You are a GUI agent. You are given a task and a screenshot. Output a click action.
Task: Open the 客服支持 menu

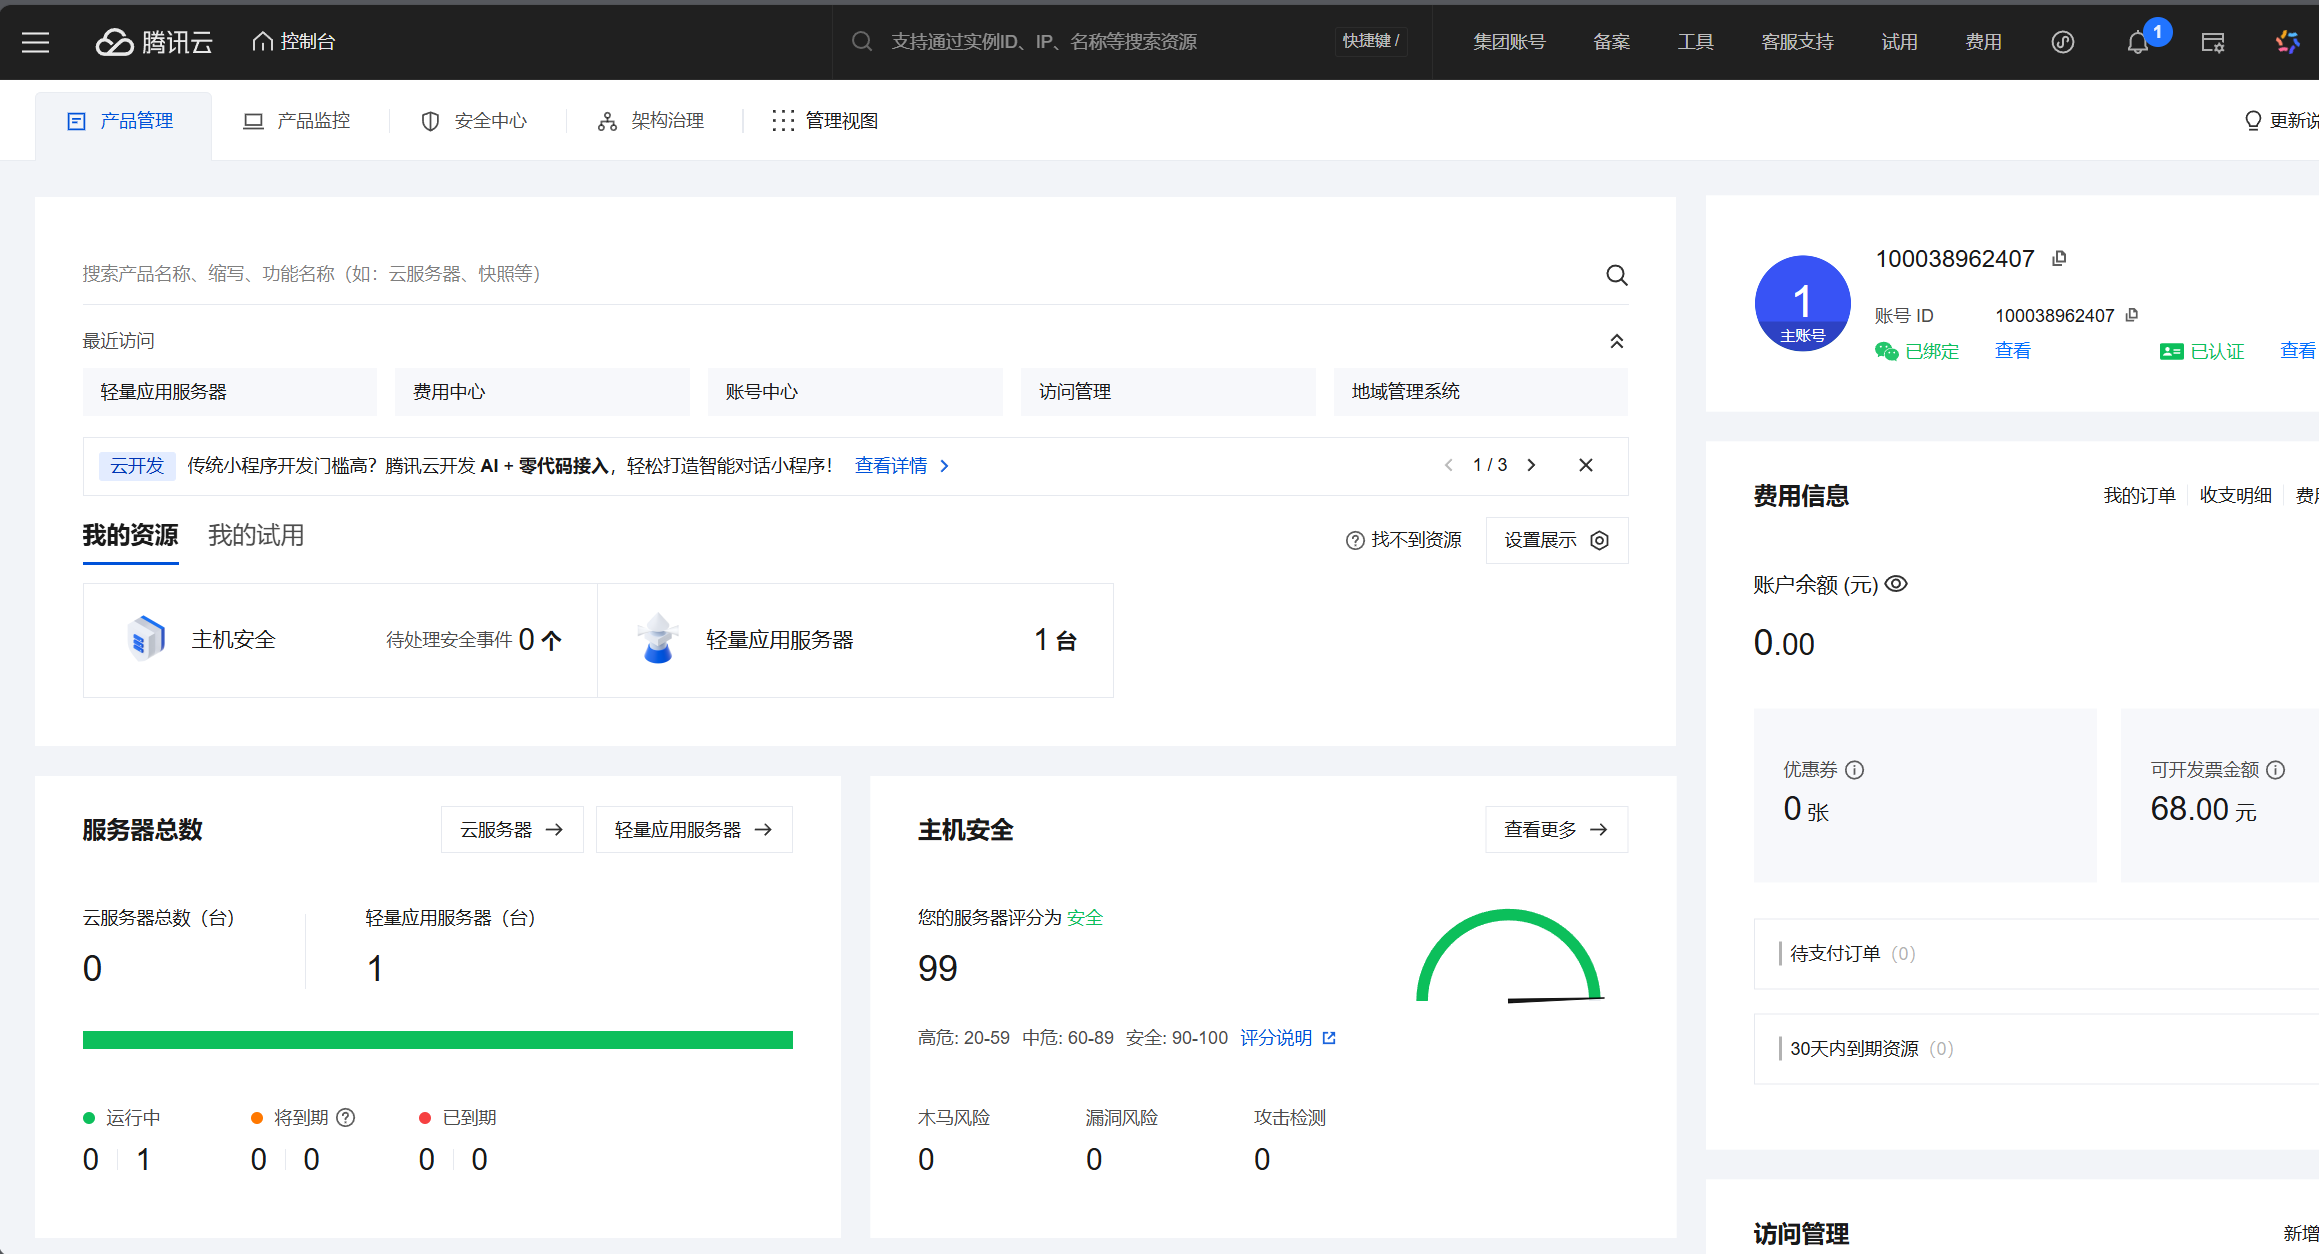tap(1797, 42)
